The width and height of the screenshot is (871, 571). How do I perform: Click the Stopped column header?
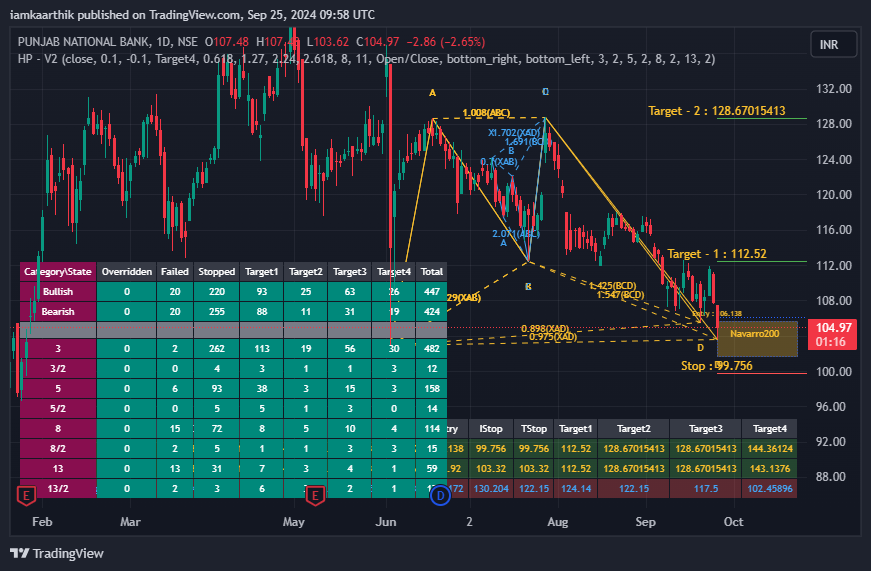[217, 272]
